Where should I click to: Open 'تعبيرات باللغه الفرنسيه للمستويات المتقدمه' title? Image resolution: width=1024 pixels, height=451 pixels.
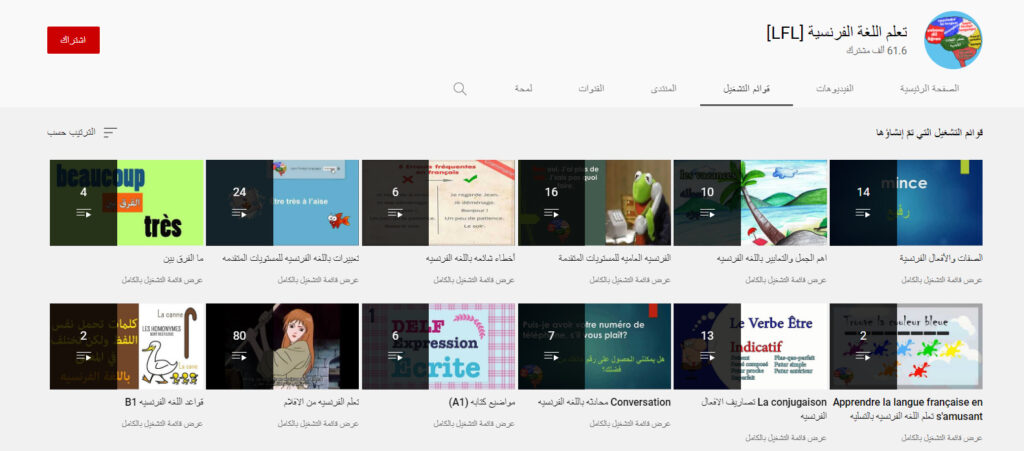coord(291,258)
